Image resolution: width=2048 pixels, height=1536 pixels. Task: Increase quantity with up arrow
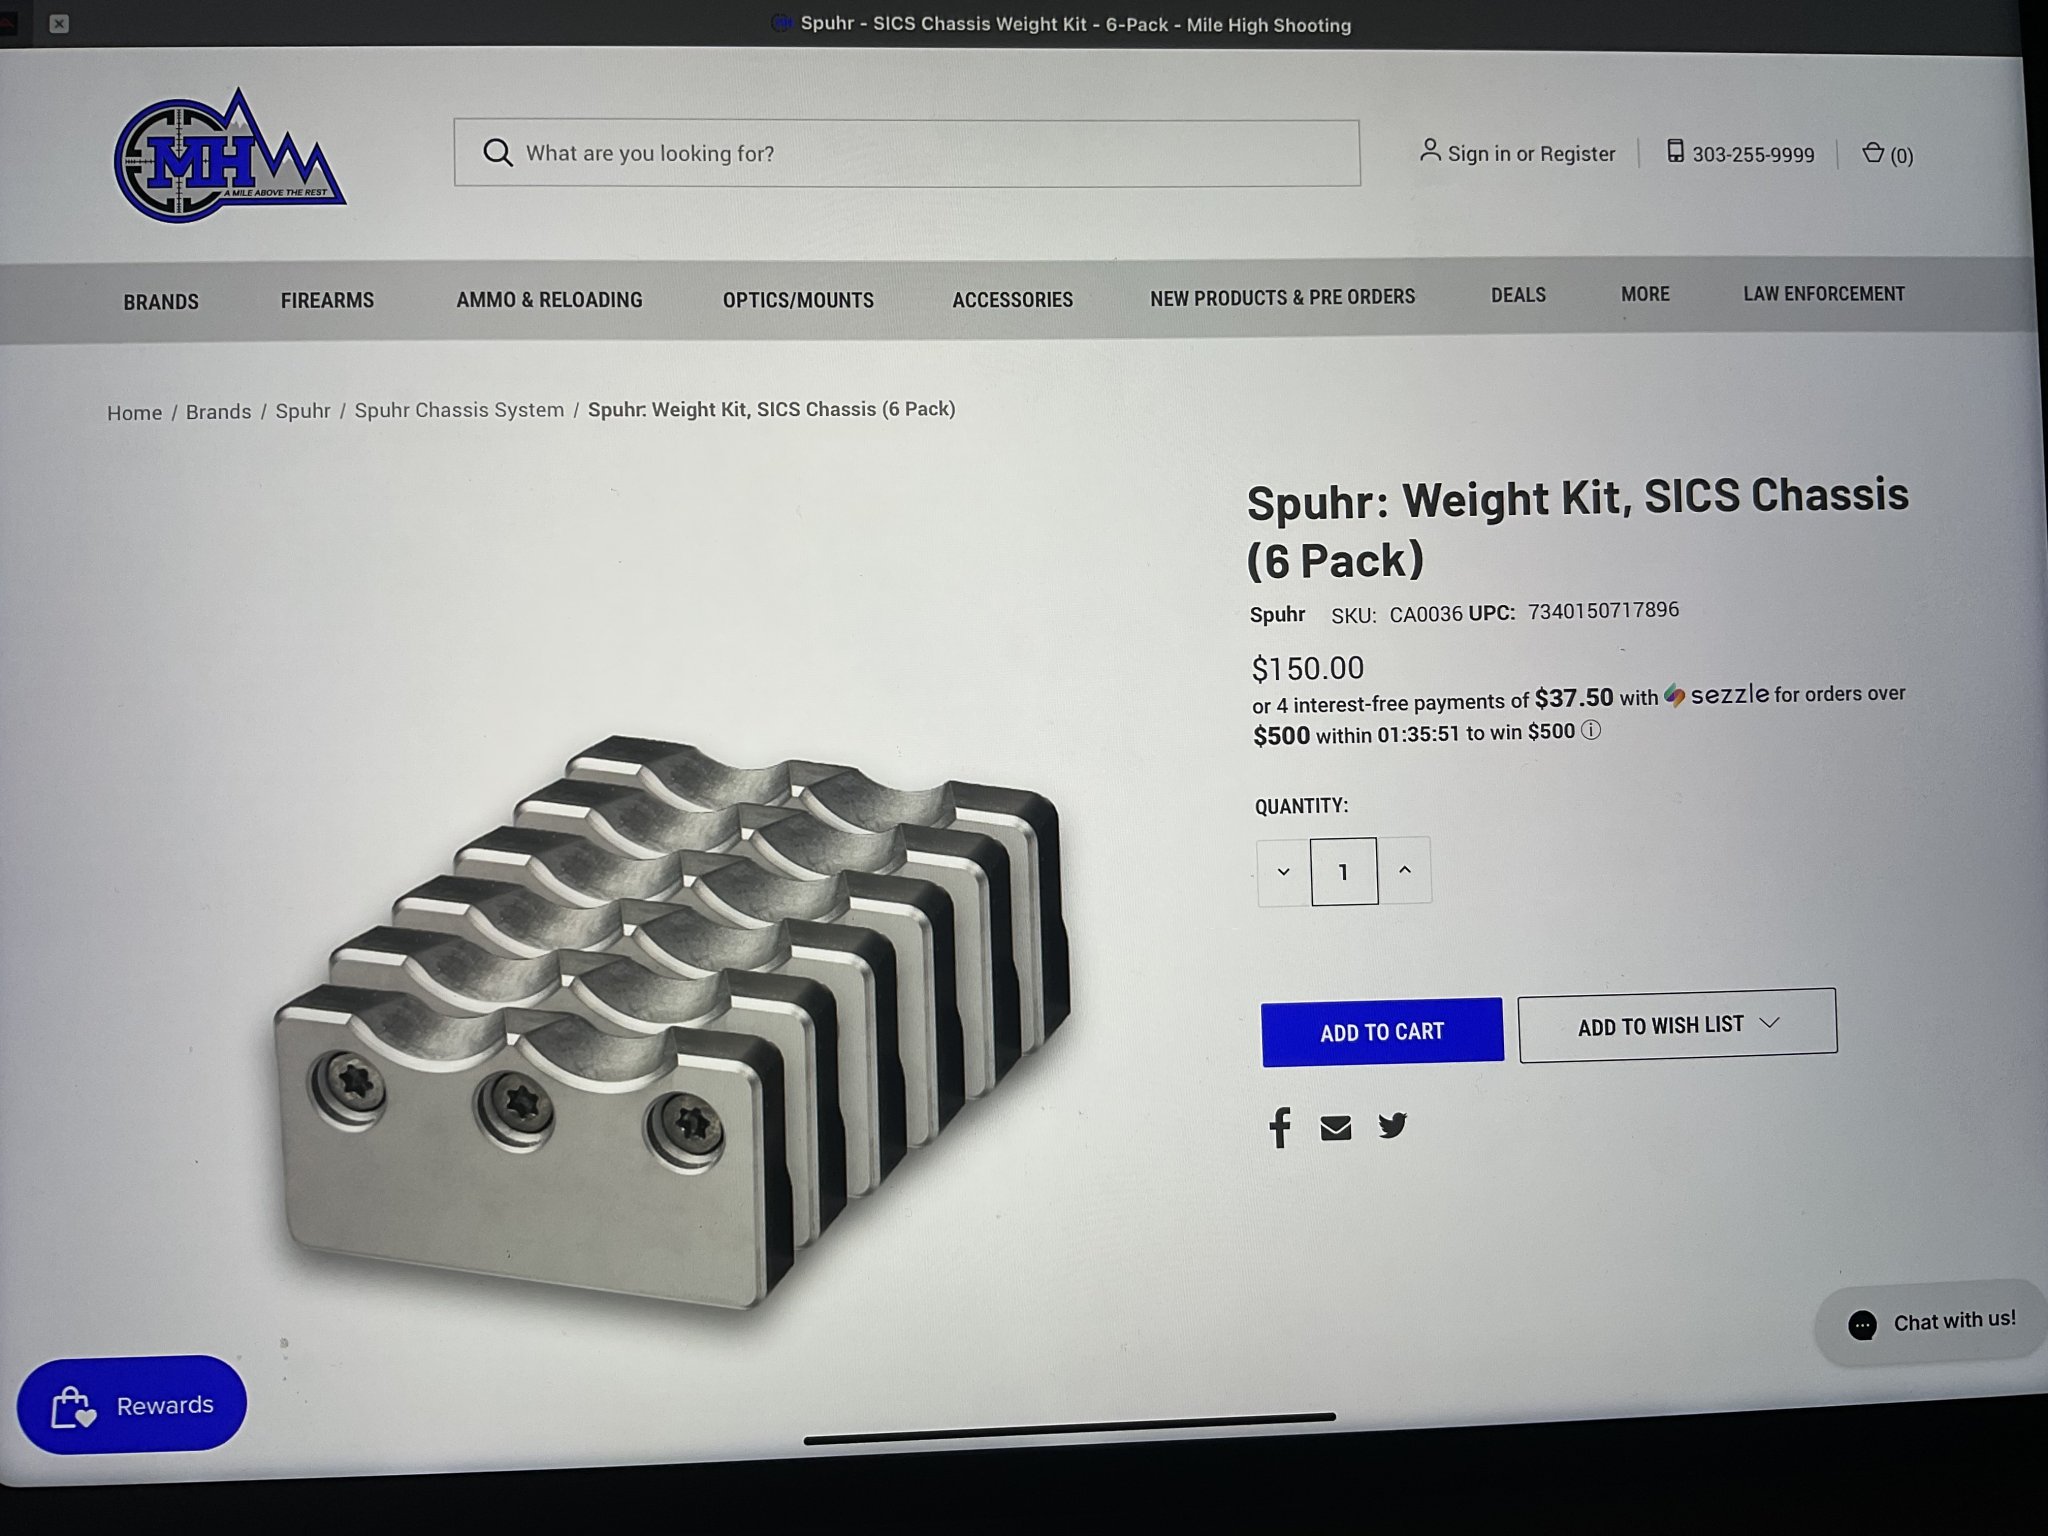[1404, 870]
